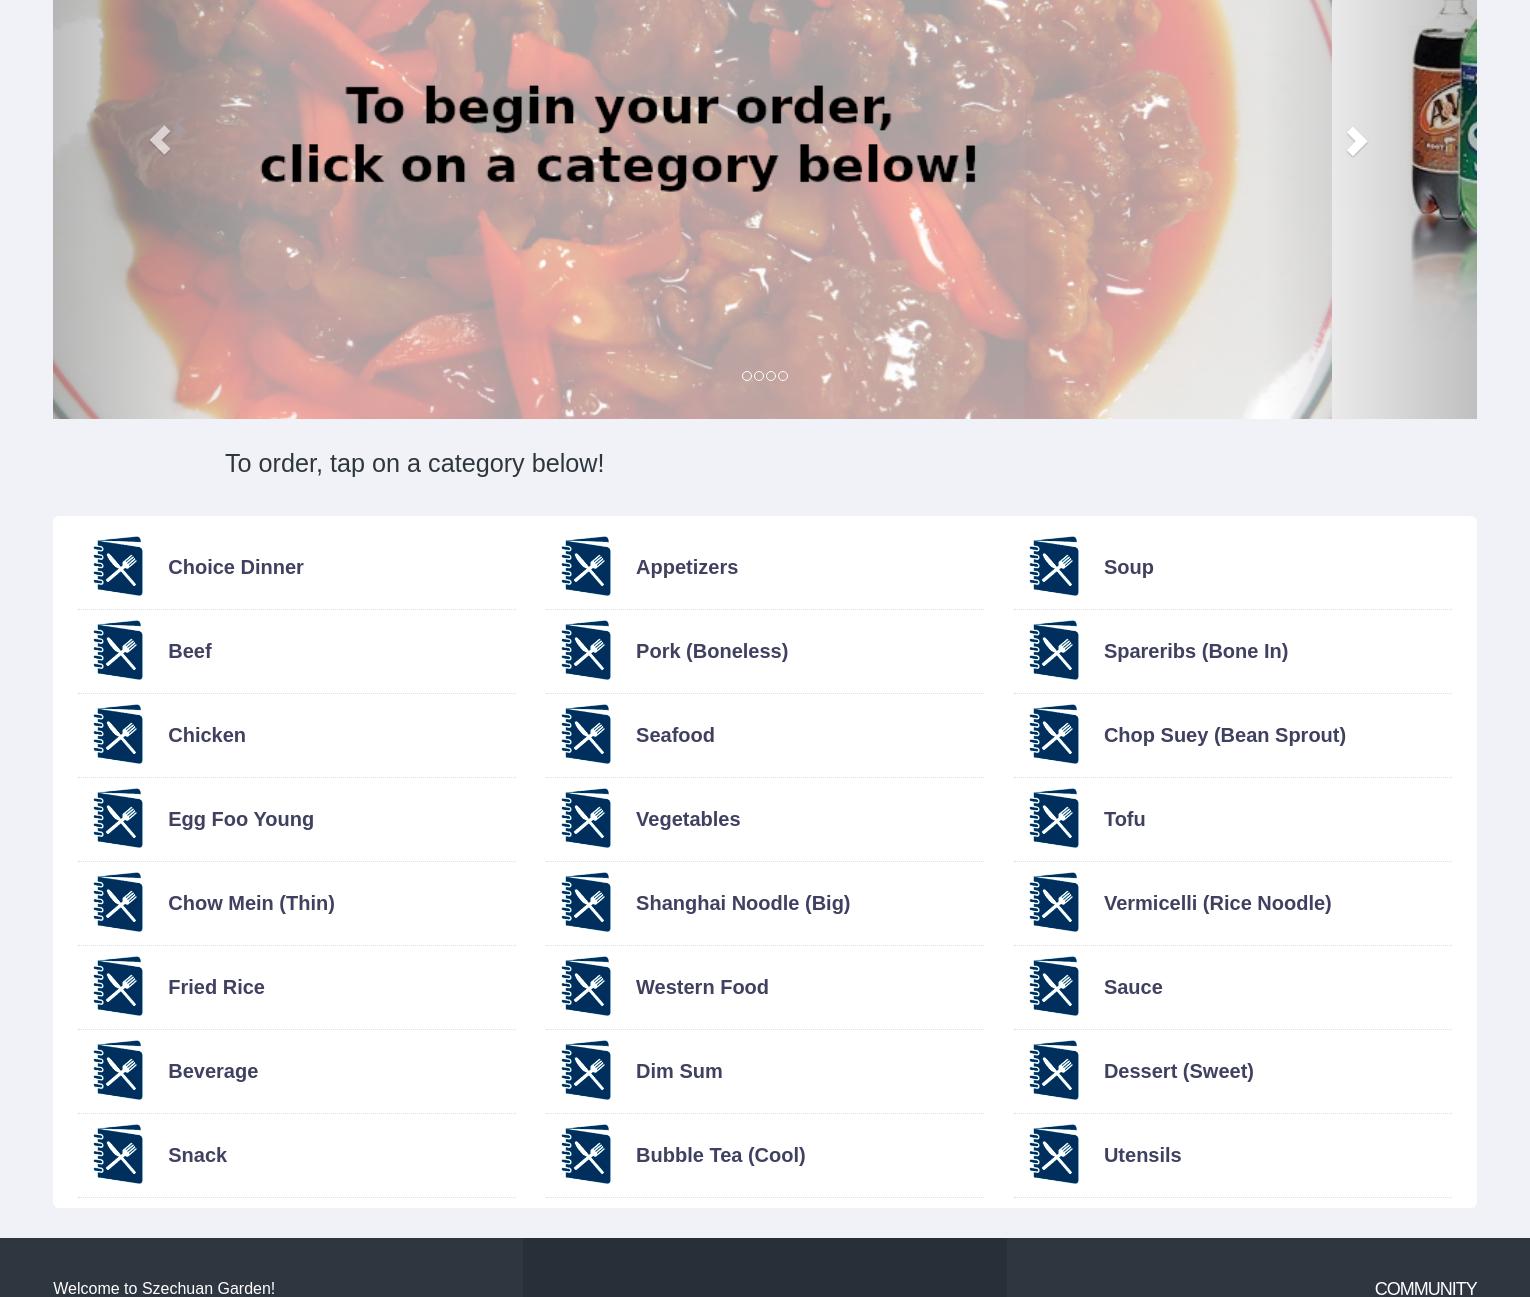Select the last carousel indicator dot

pos(783,376)
